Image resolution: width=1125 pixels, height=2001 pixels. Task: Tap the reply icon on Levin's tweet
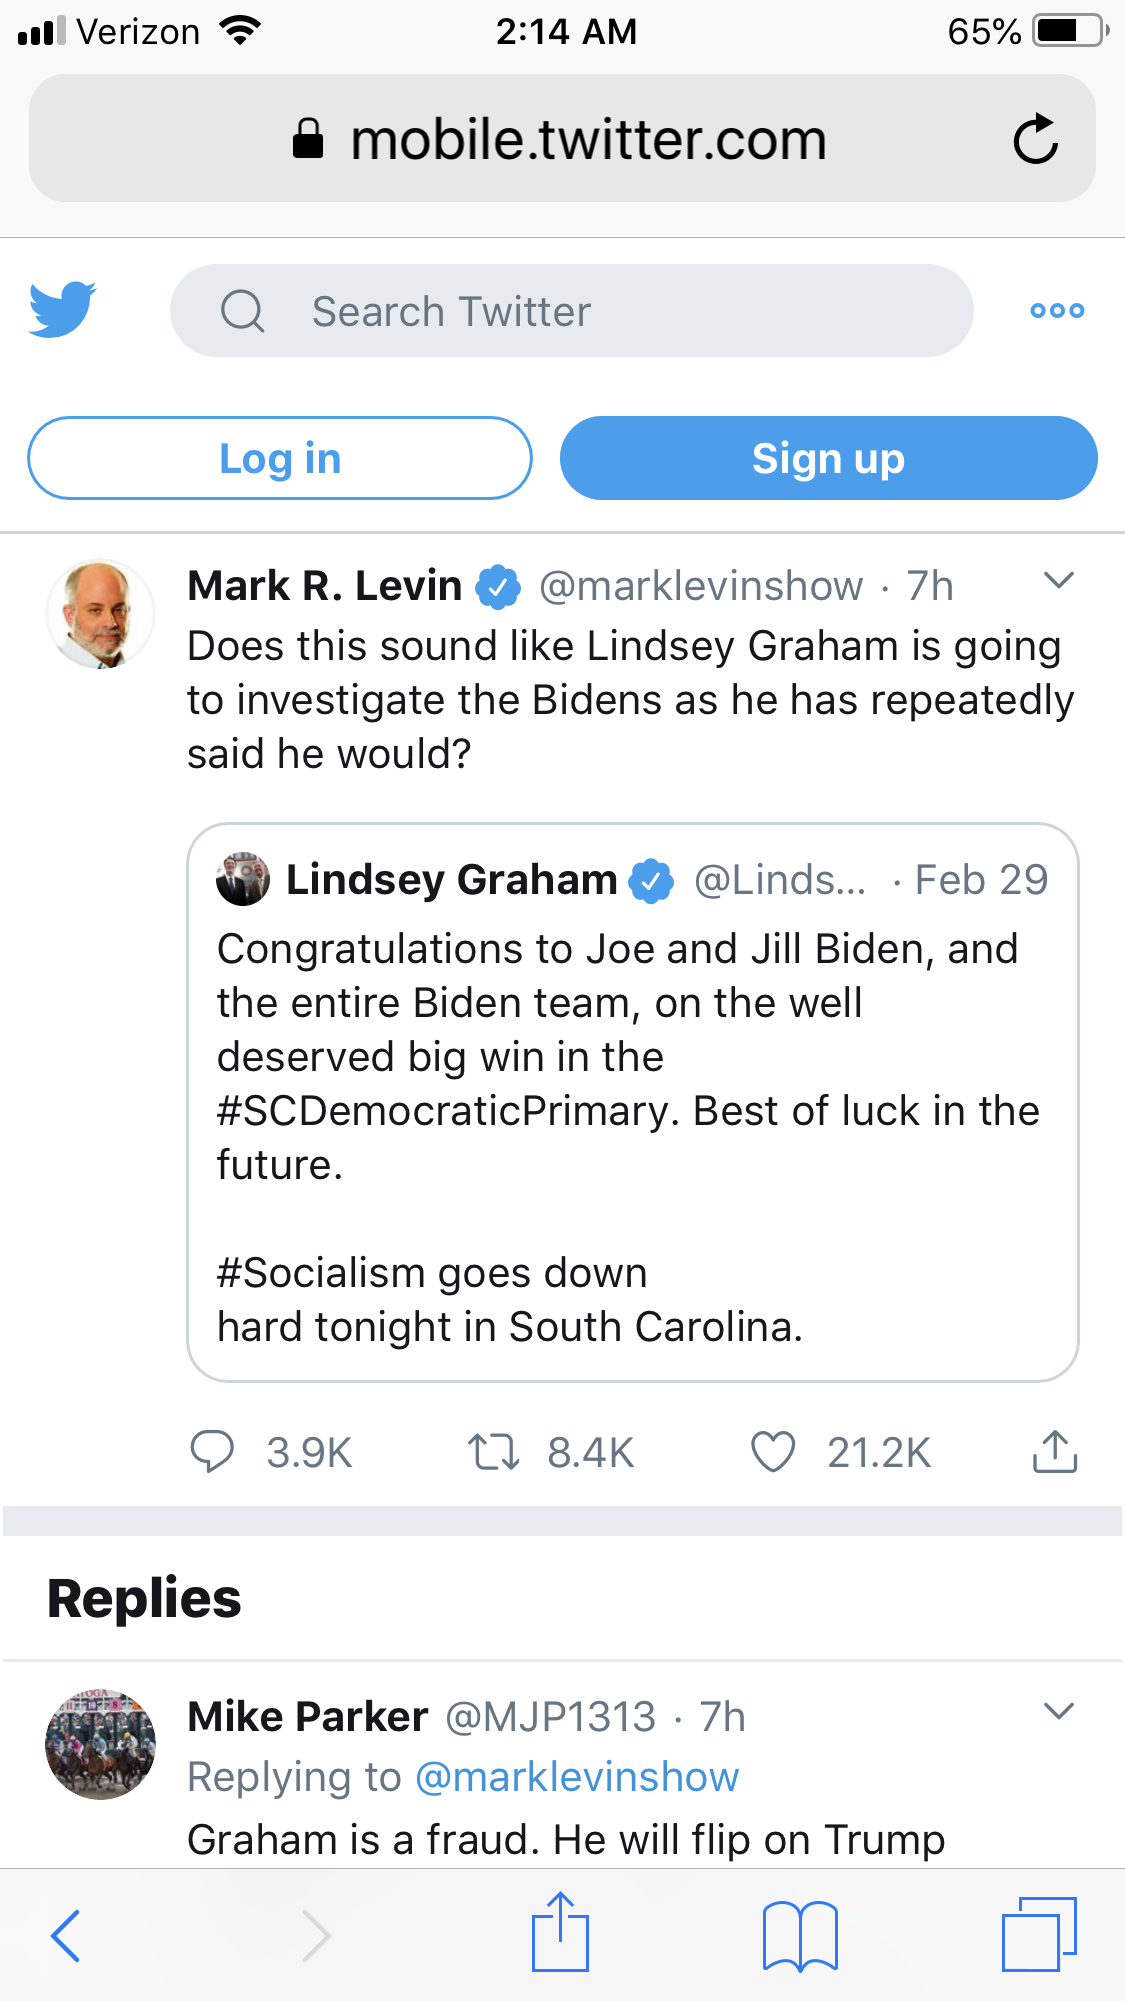(x=212, y=1452)
